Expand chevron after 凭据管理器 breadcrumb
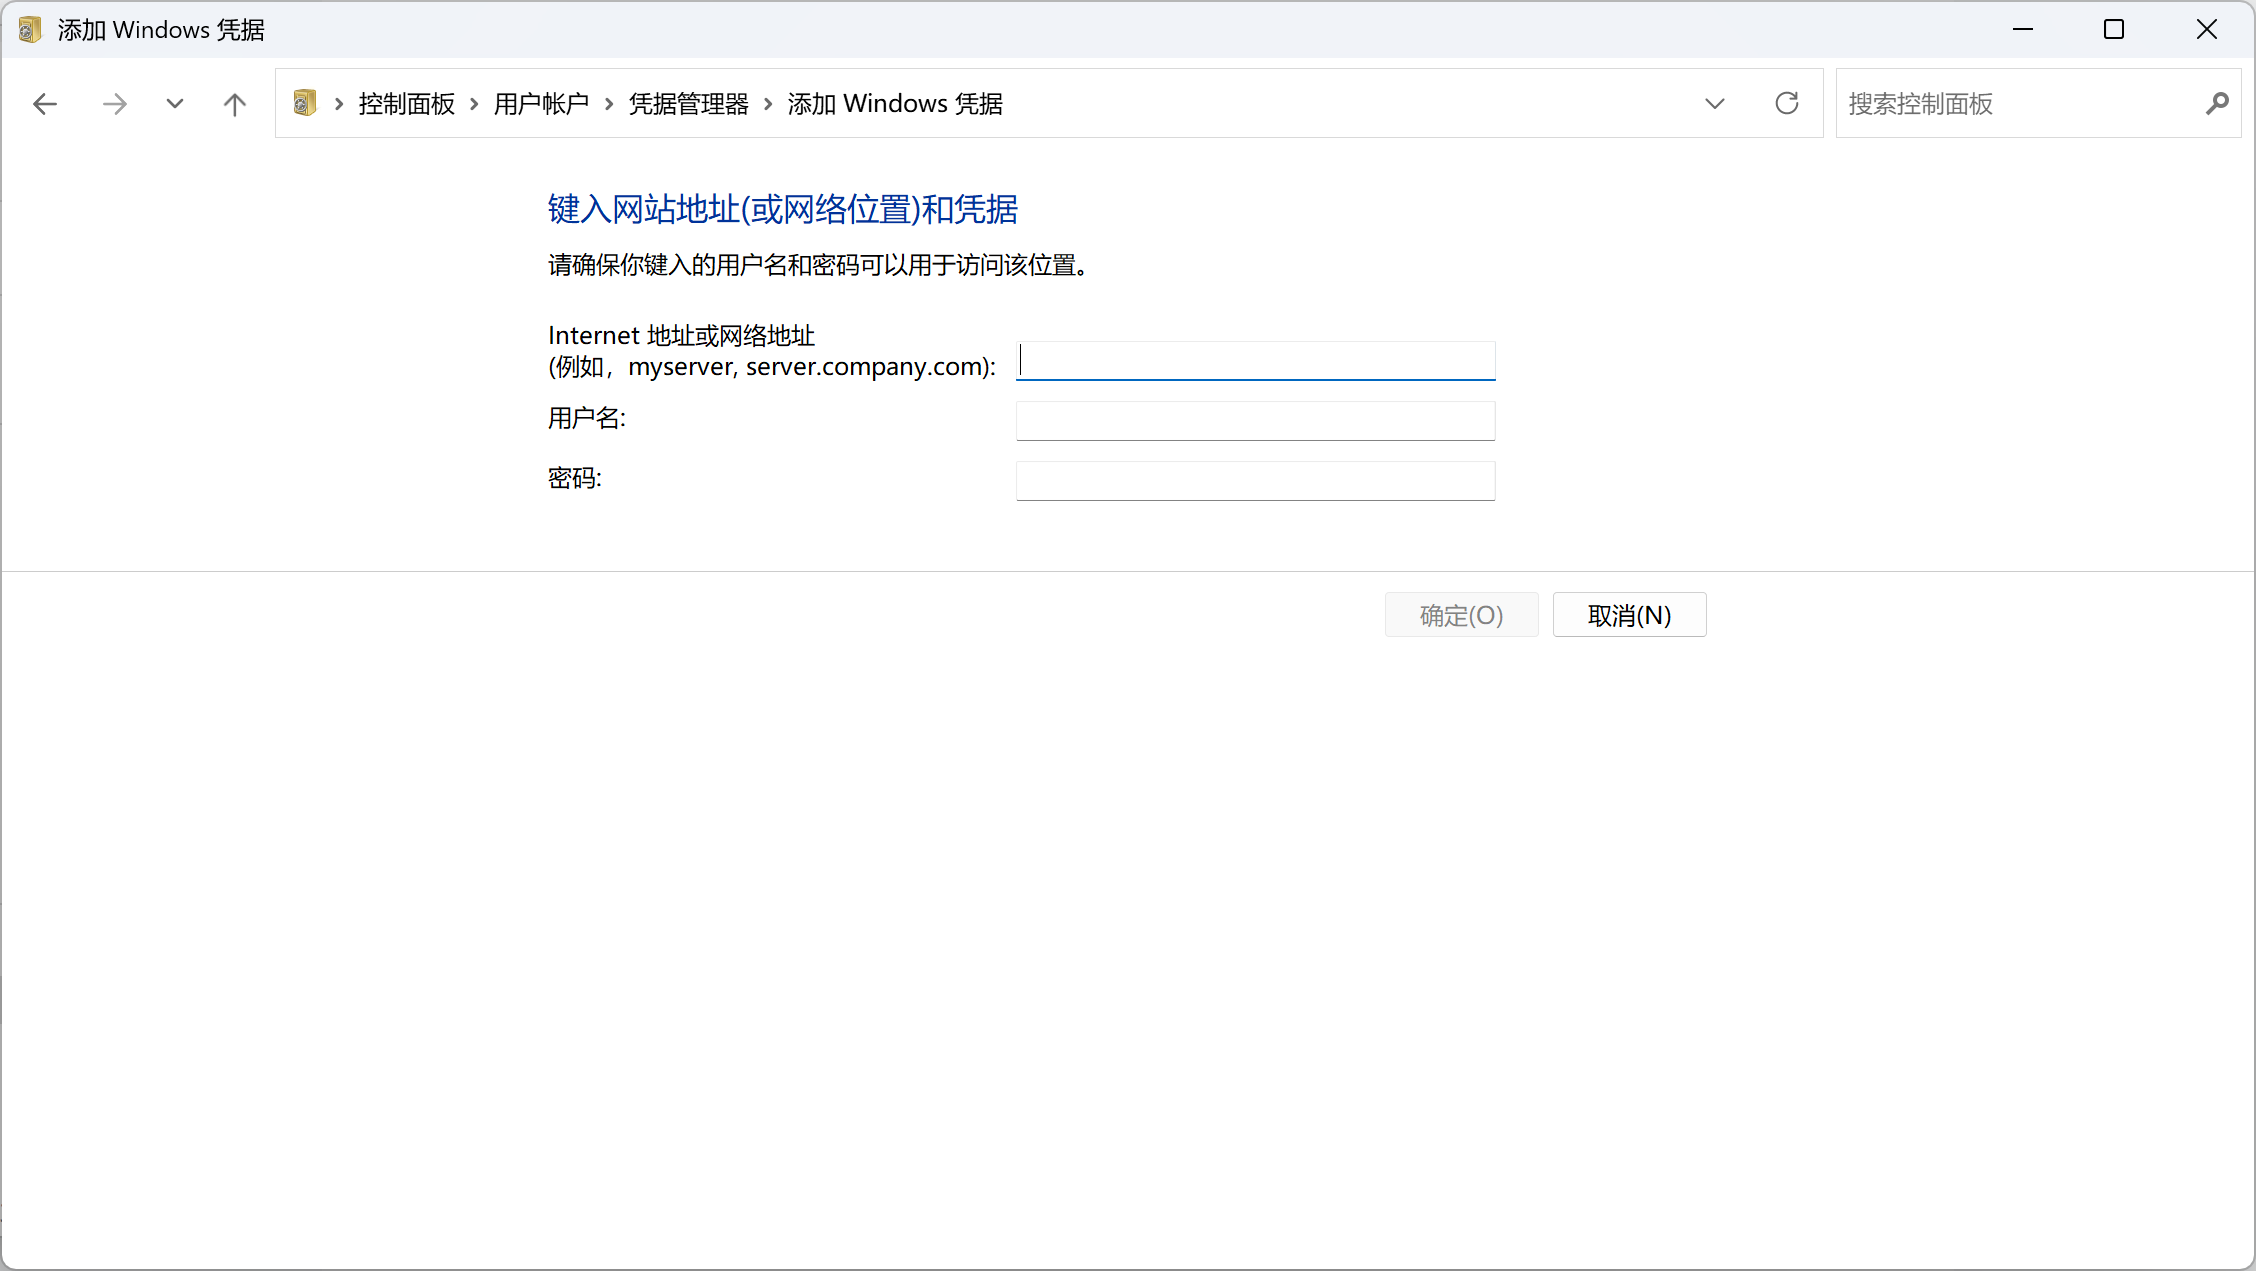The width and height of the screenshot is (2256, 1271). tap(768, 104)
